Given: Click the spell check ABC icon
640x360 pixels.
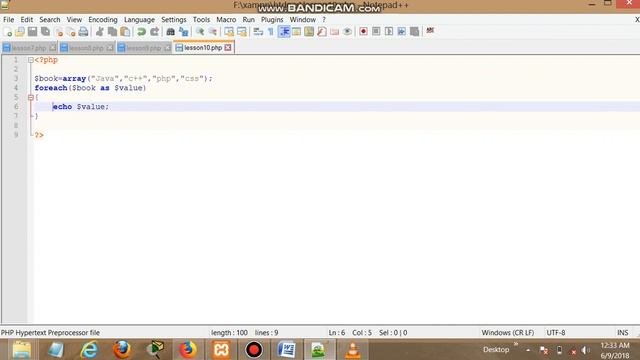Looking at the screenshot, I should click(430, 31).
